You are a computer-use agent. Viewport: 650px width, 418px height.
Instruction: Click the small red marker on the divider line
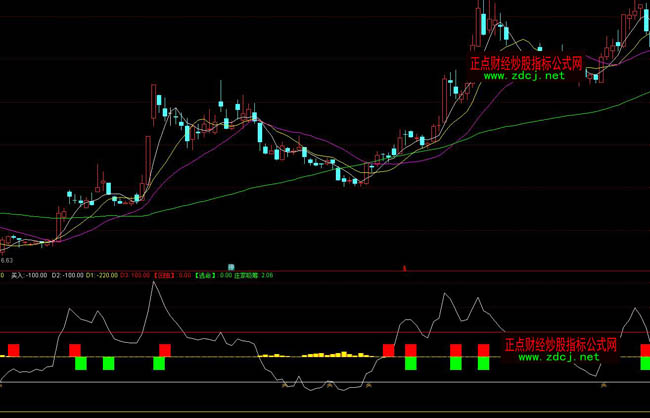[x=404, y=267]
